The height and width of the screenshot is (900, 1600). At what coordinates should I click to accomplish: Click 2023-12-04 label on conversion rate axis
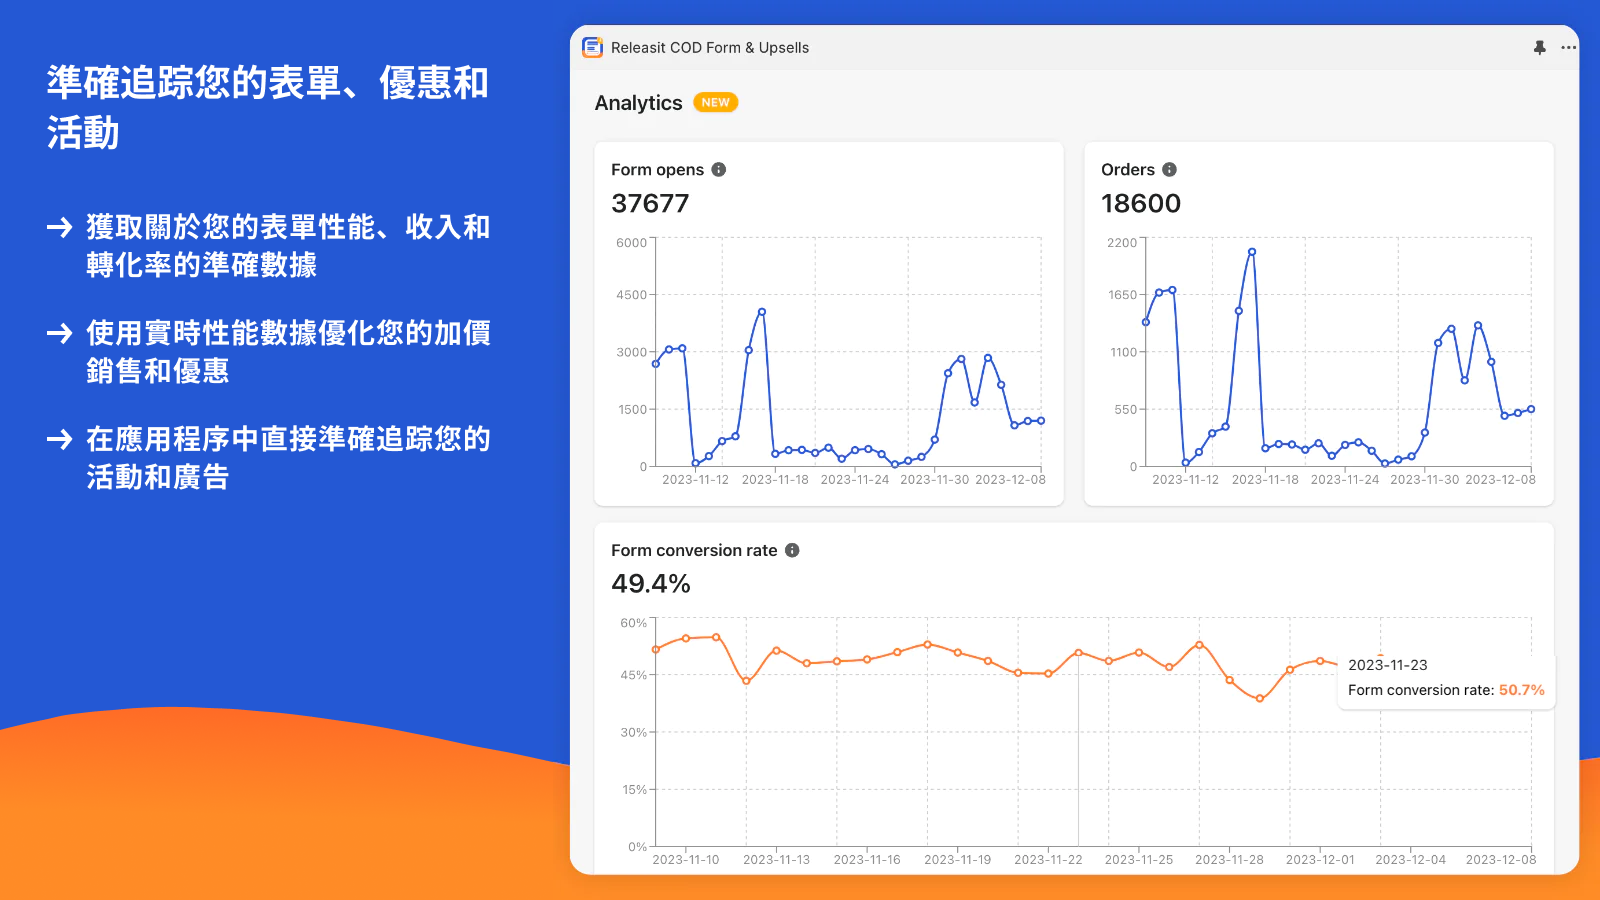[1410, 860]
